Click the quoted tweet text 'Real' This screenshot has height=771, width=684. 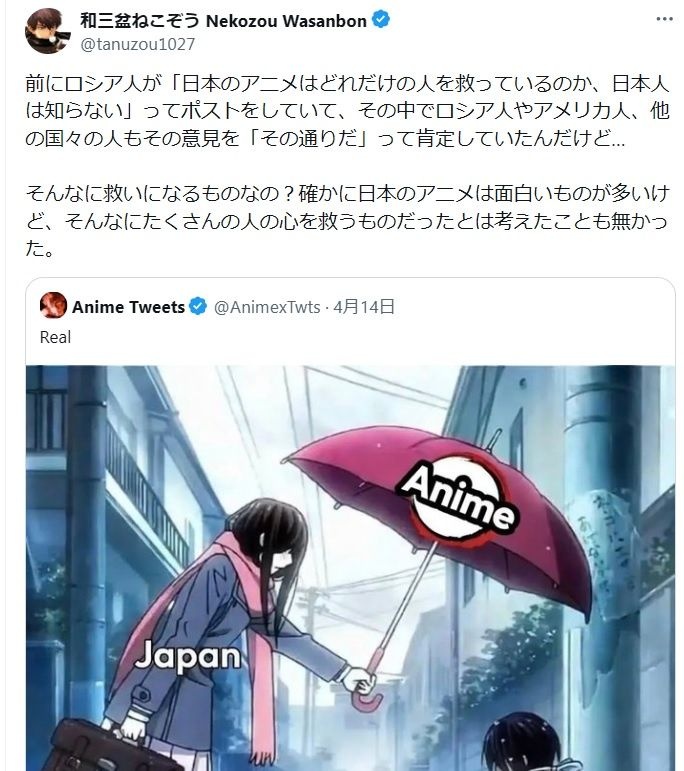click(56, 337)
